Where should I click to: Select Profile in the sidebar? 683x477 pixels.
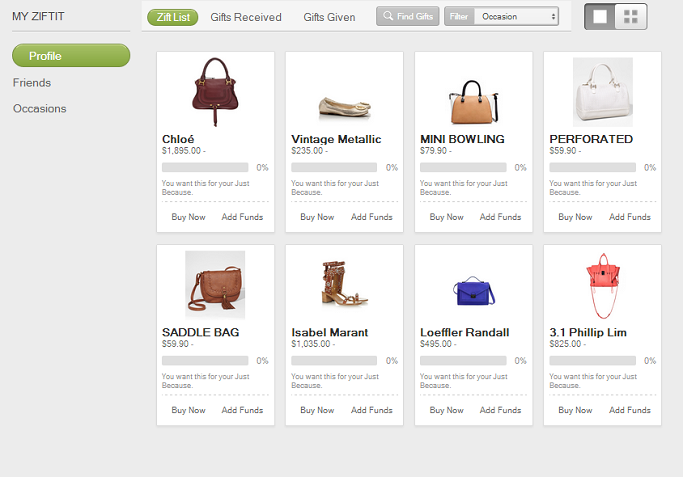(x=71, y=55)
